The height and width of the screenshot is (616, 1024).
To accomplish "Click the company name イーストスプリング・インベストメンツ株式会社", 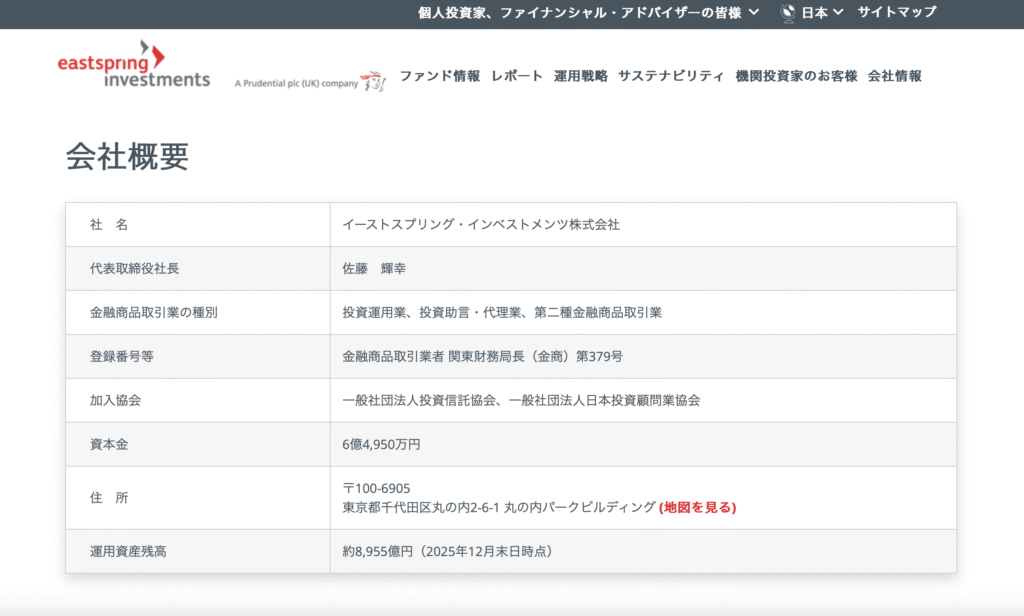I will pos(481,225).
